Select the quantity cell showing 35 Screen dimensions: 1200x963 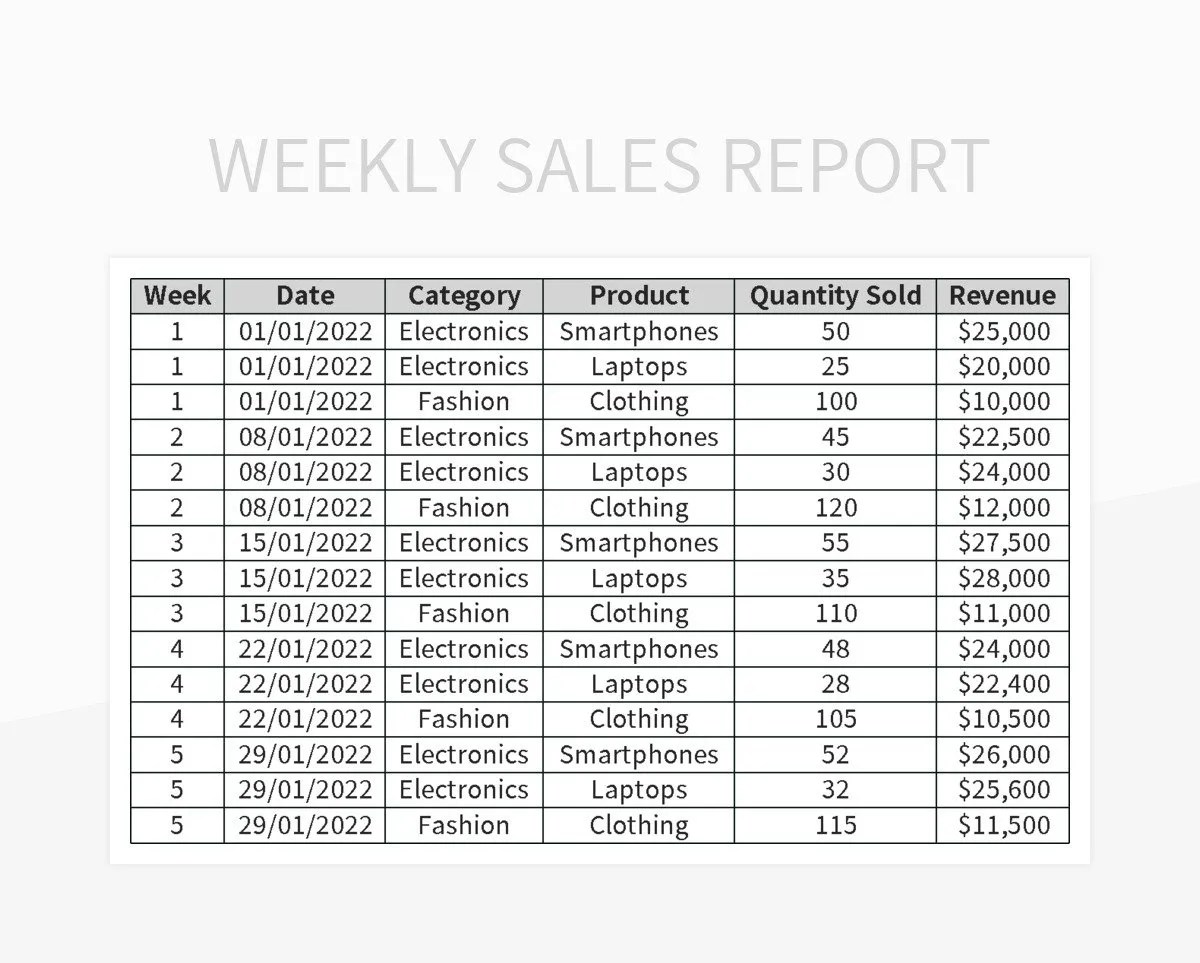pyautogui.click(x=836, y=578)
